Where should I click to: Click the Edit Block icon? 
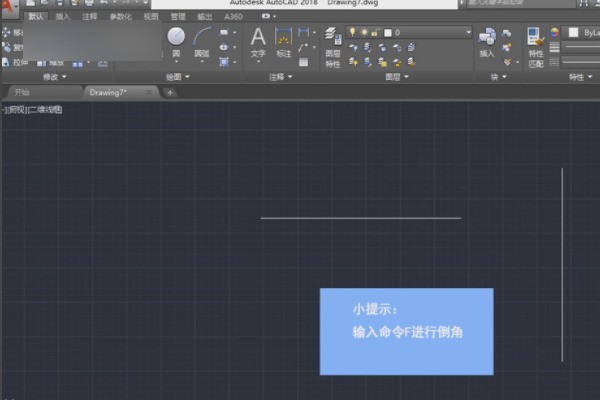507,47
